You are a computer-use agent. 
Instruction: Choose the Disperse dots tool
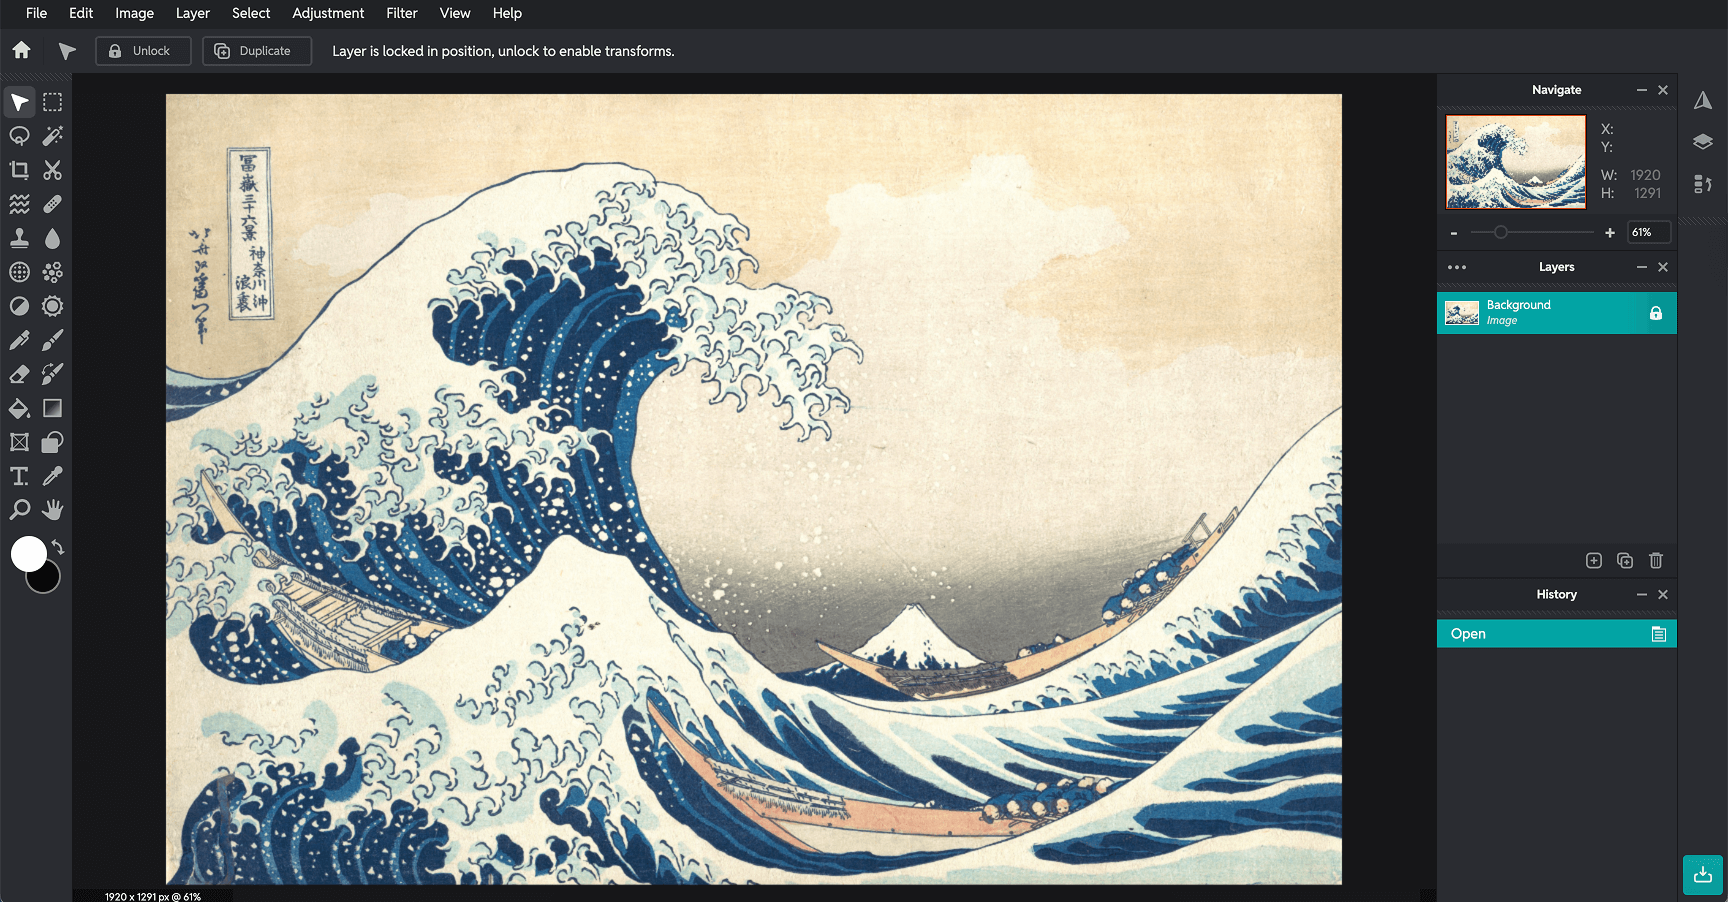[53, 272]
